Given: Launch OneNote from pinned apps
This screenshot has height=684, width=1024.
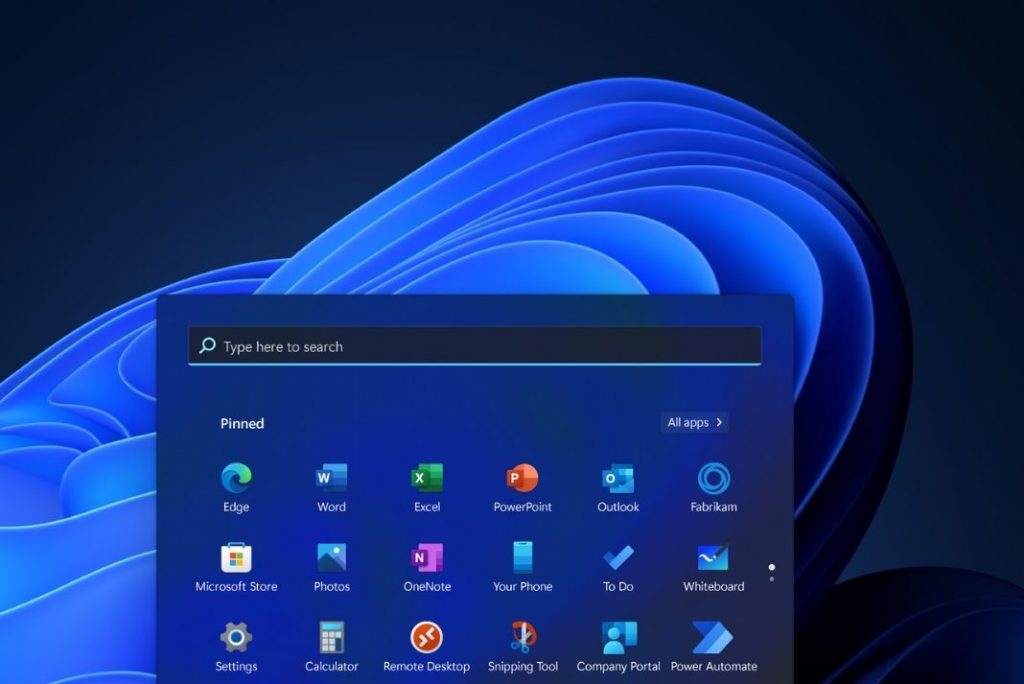Looking at the screenshot, I should click(427, 558).
